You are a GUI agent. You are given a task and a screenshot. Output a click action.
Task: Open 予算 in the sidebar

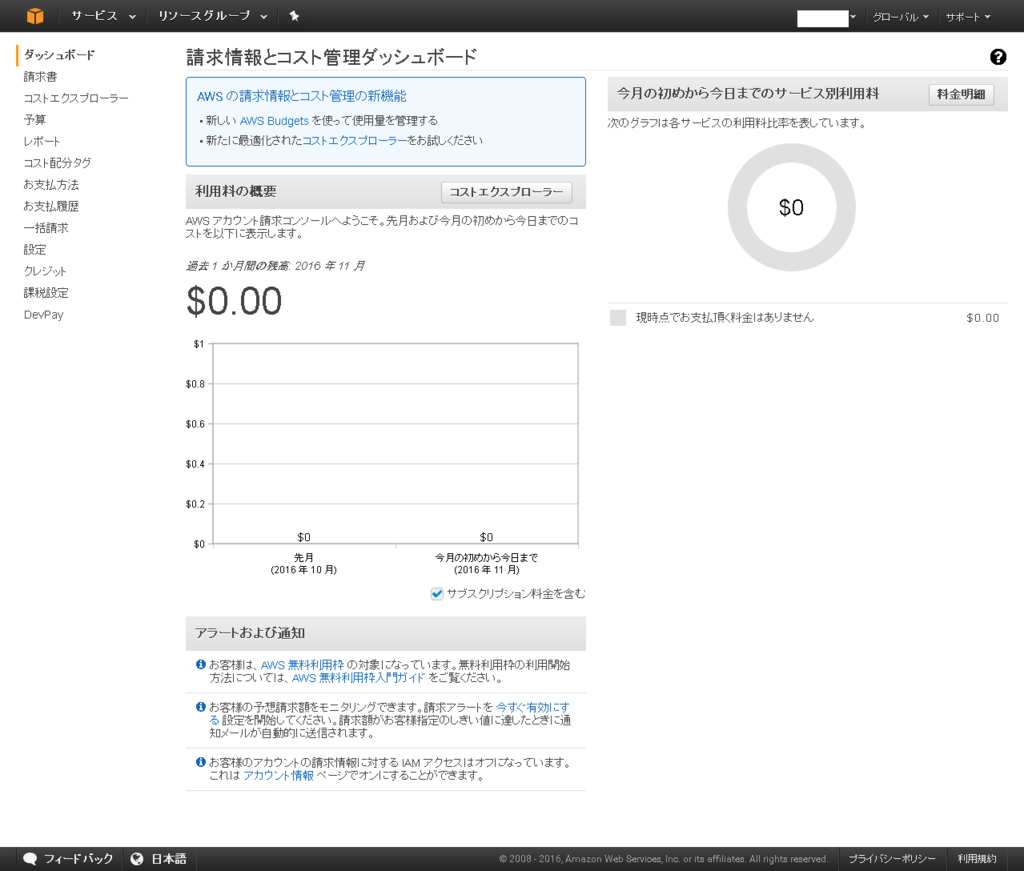(x=35, y=119)
